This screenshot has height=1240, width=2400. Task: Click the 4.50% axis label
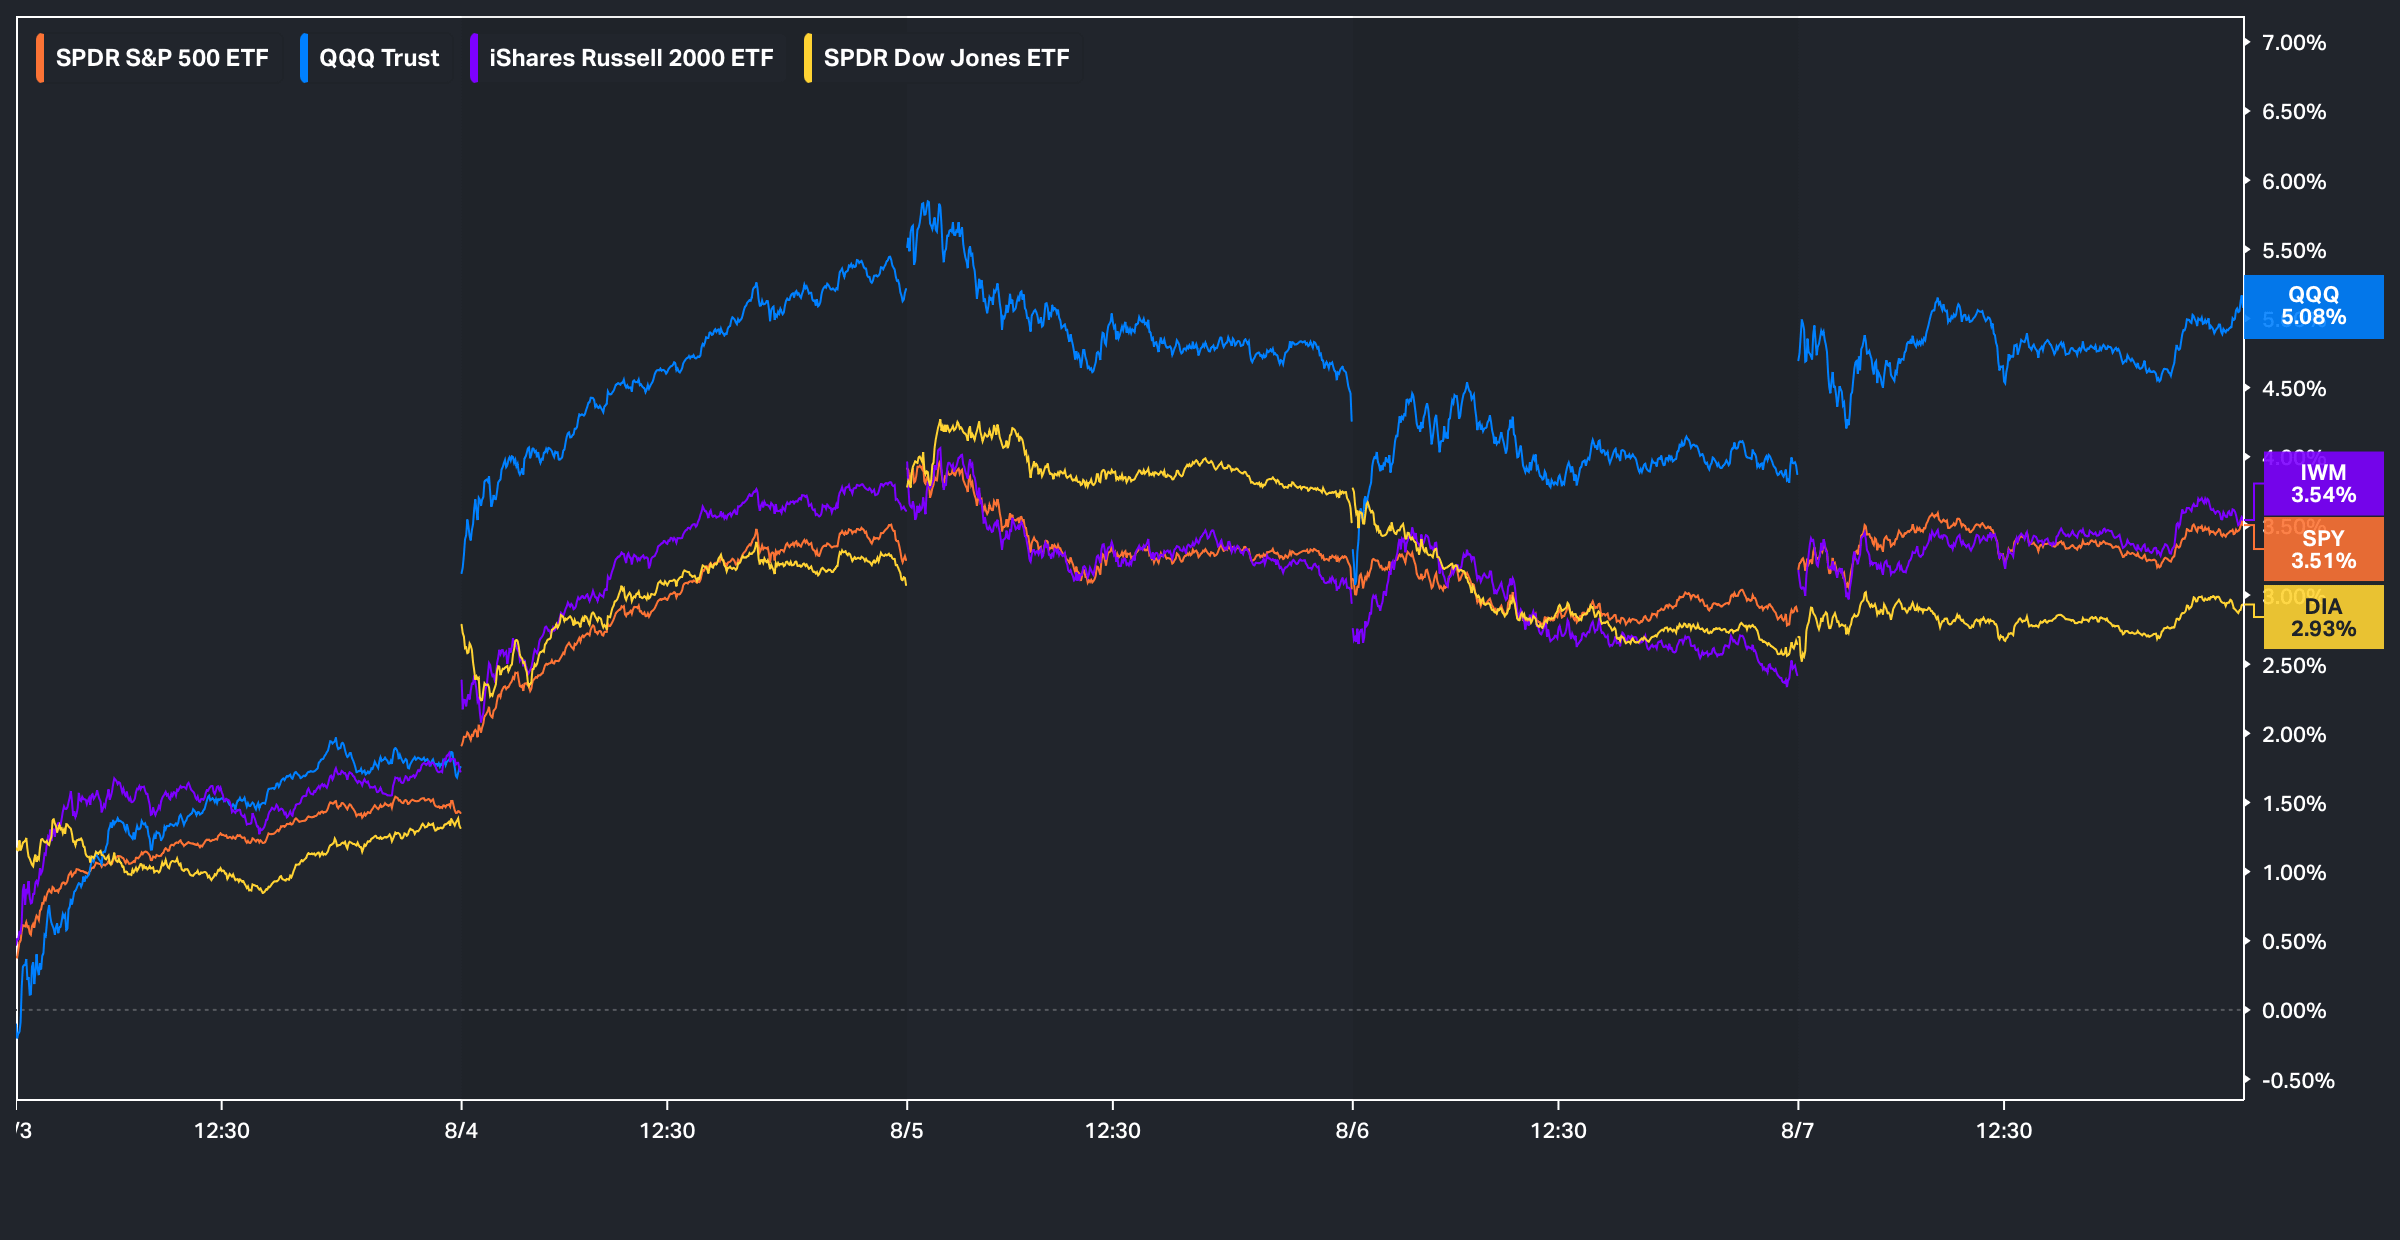click(x=2294, y=389)
